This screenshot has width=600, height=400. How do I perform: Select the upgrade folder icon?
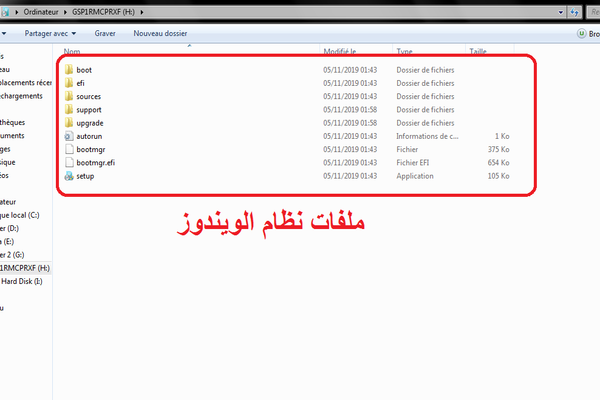[x=68, y=122]
